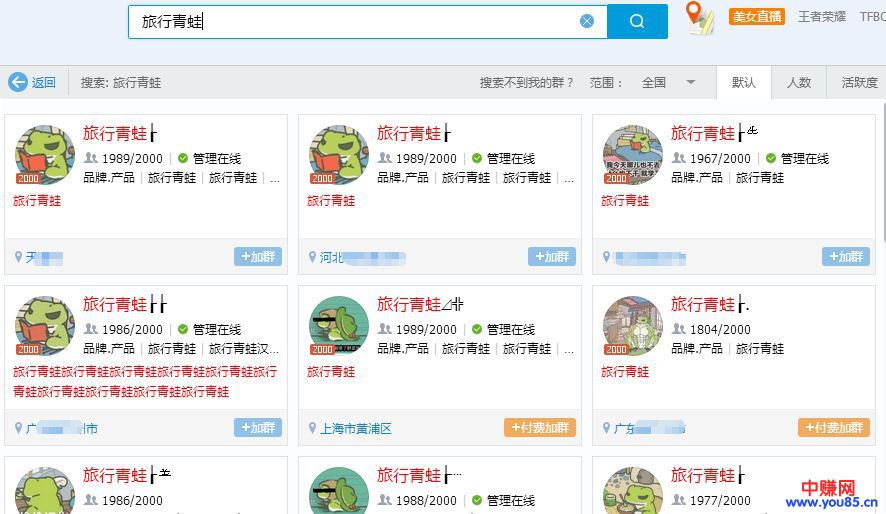Viewport: 886px width, 514px height.
Task: Open the 搜索不到我的群？ link
Action: click(527, 82)
